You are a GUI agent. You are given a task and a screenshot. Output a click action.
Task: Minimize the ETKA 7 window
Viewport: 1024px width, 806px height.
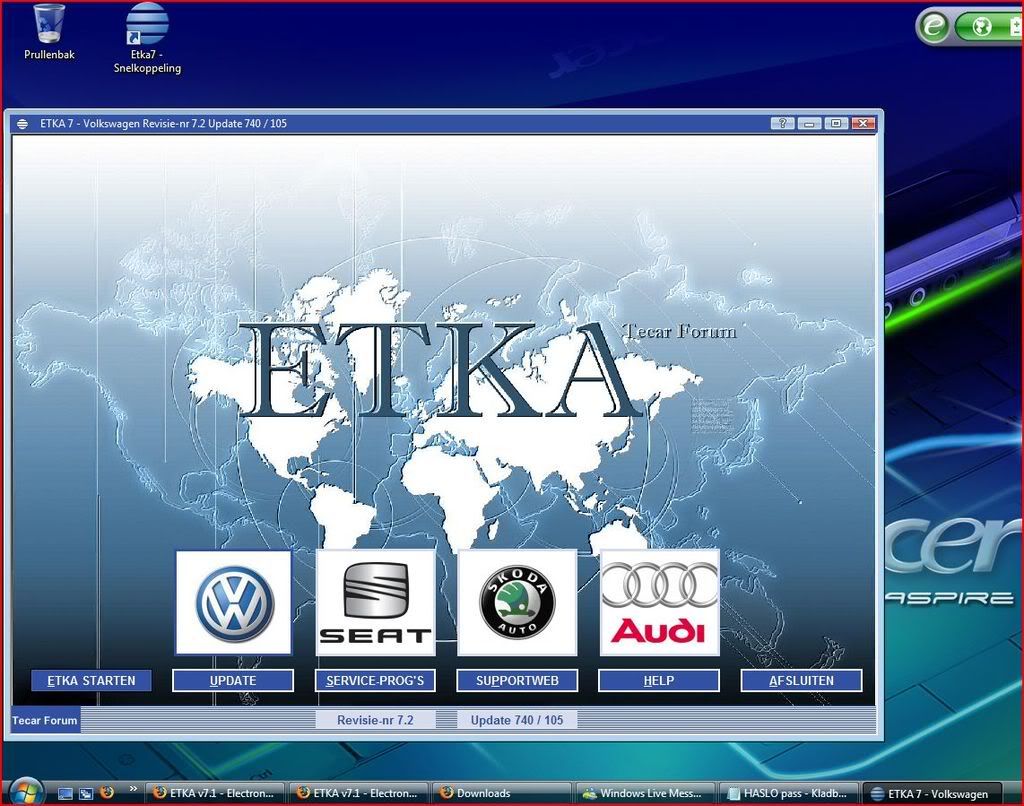point(809,123)
